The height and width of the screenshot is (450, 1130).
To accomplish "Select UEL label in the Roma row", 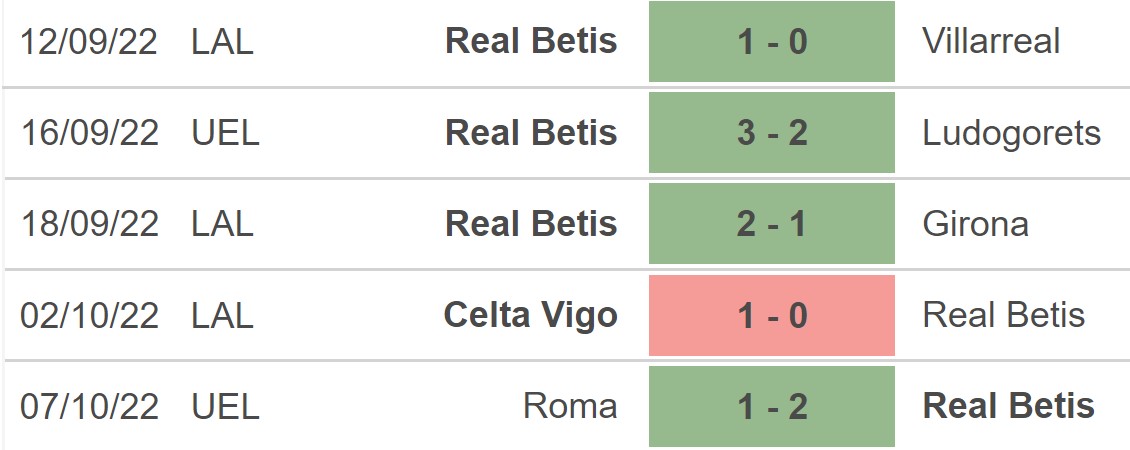I will coord(225,407).
